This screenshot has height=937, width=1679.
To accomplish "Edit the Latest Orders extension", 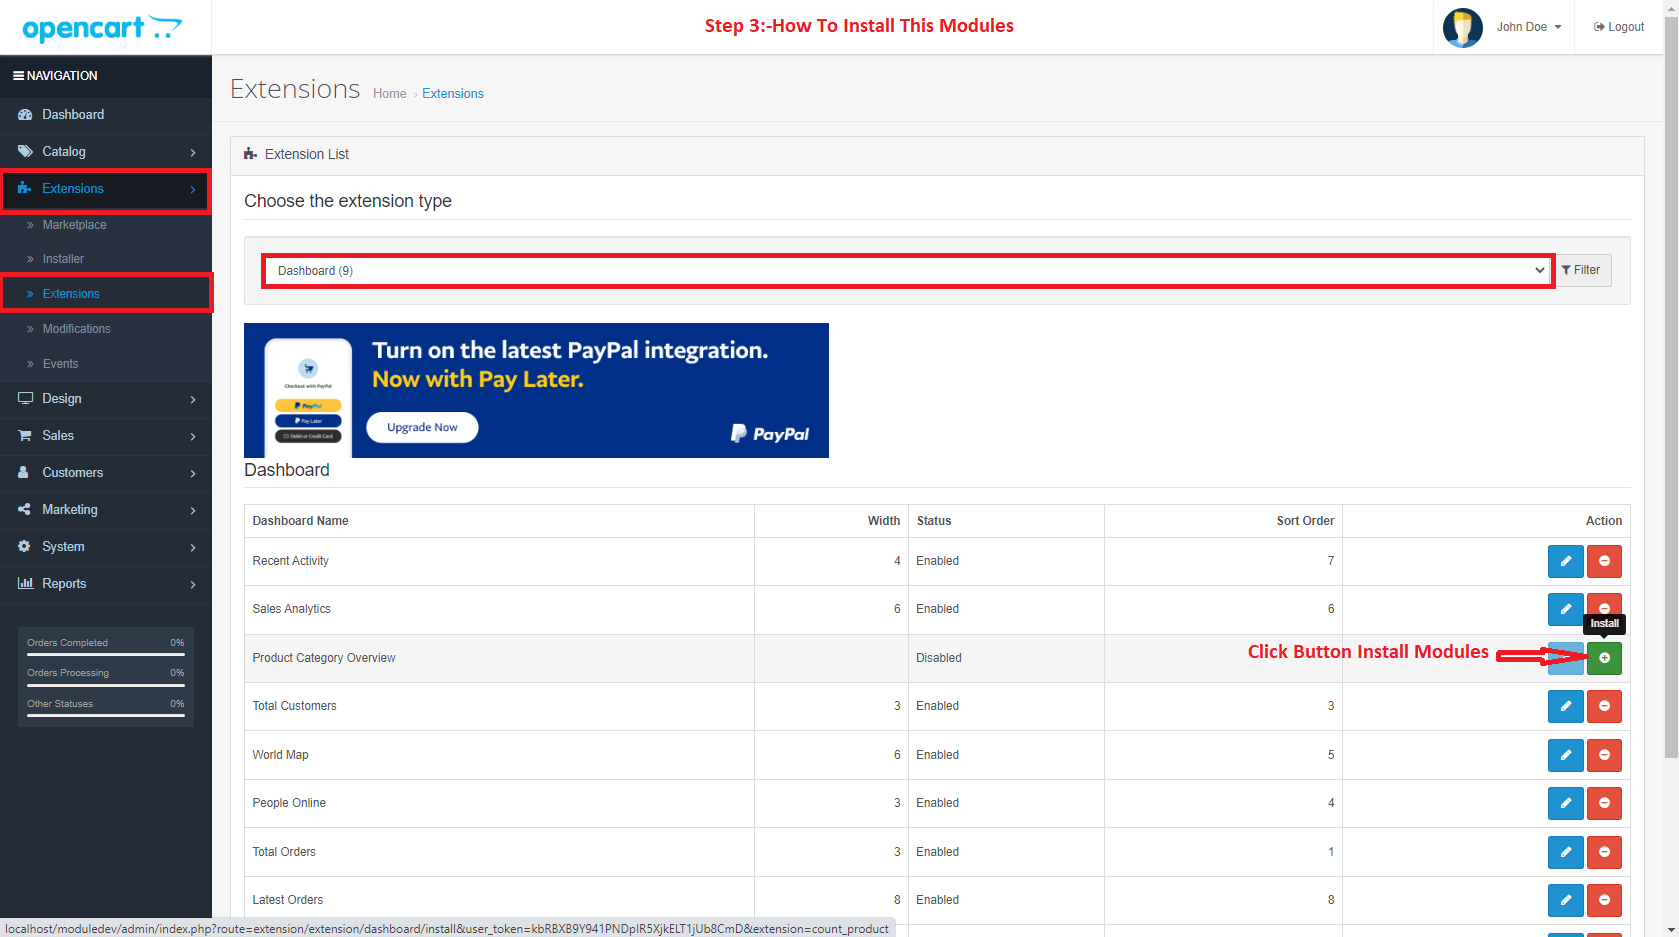I will coord(1565,900).
